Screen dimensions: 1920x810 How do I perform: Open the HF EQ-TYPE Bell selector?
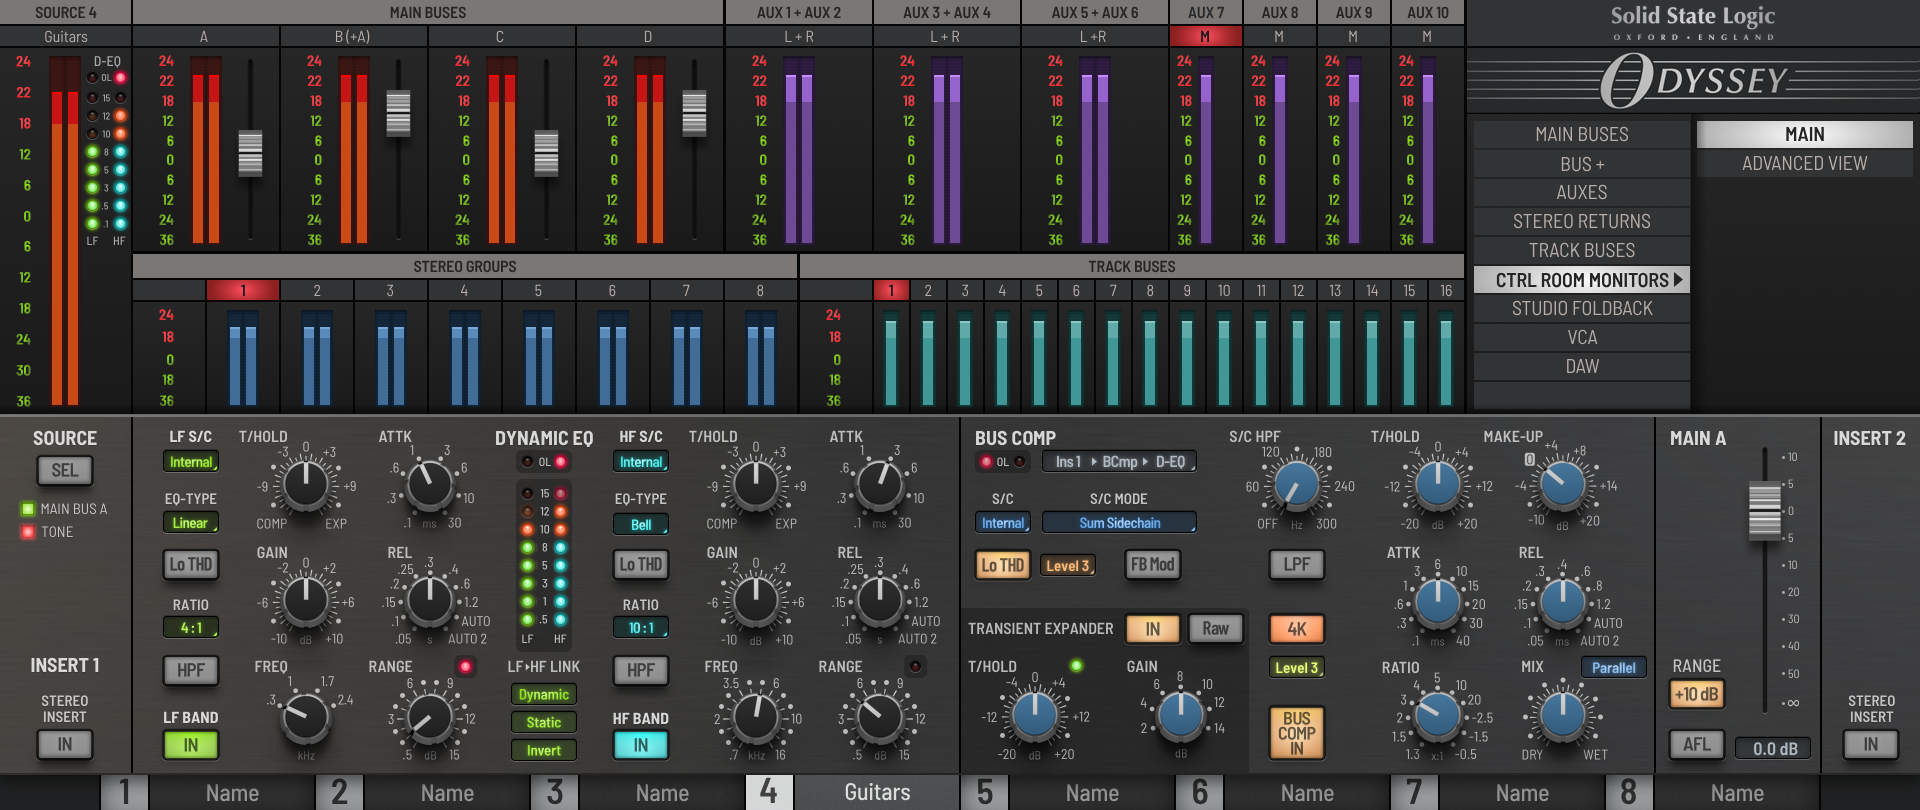click(641, 524)
